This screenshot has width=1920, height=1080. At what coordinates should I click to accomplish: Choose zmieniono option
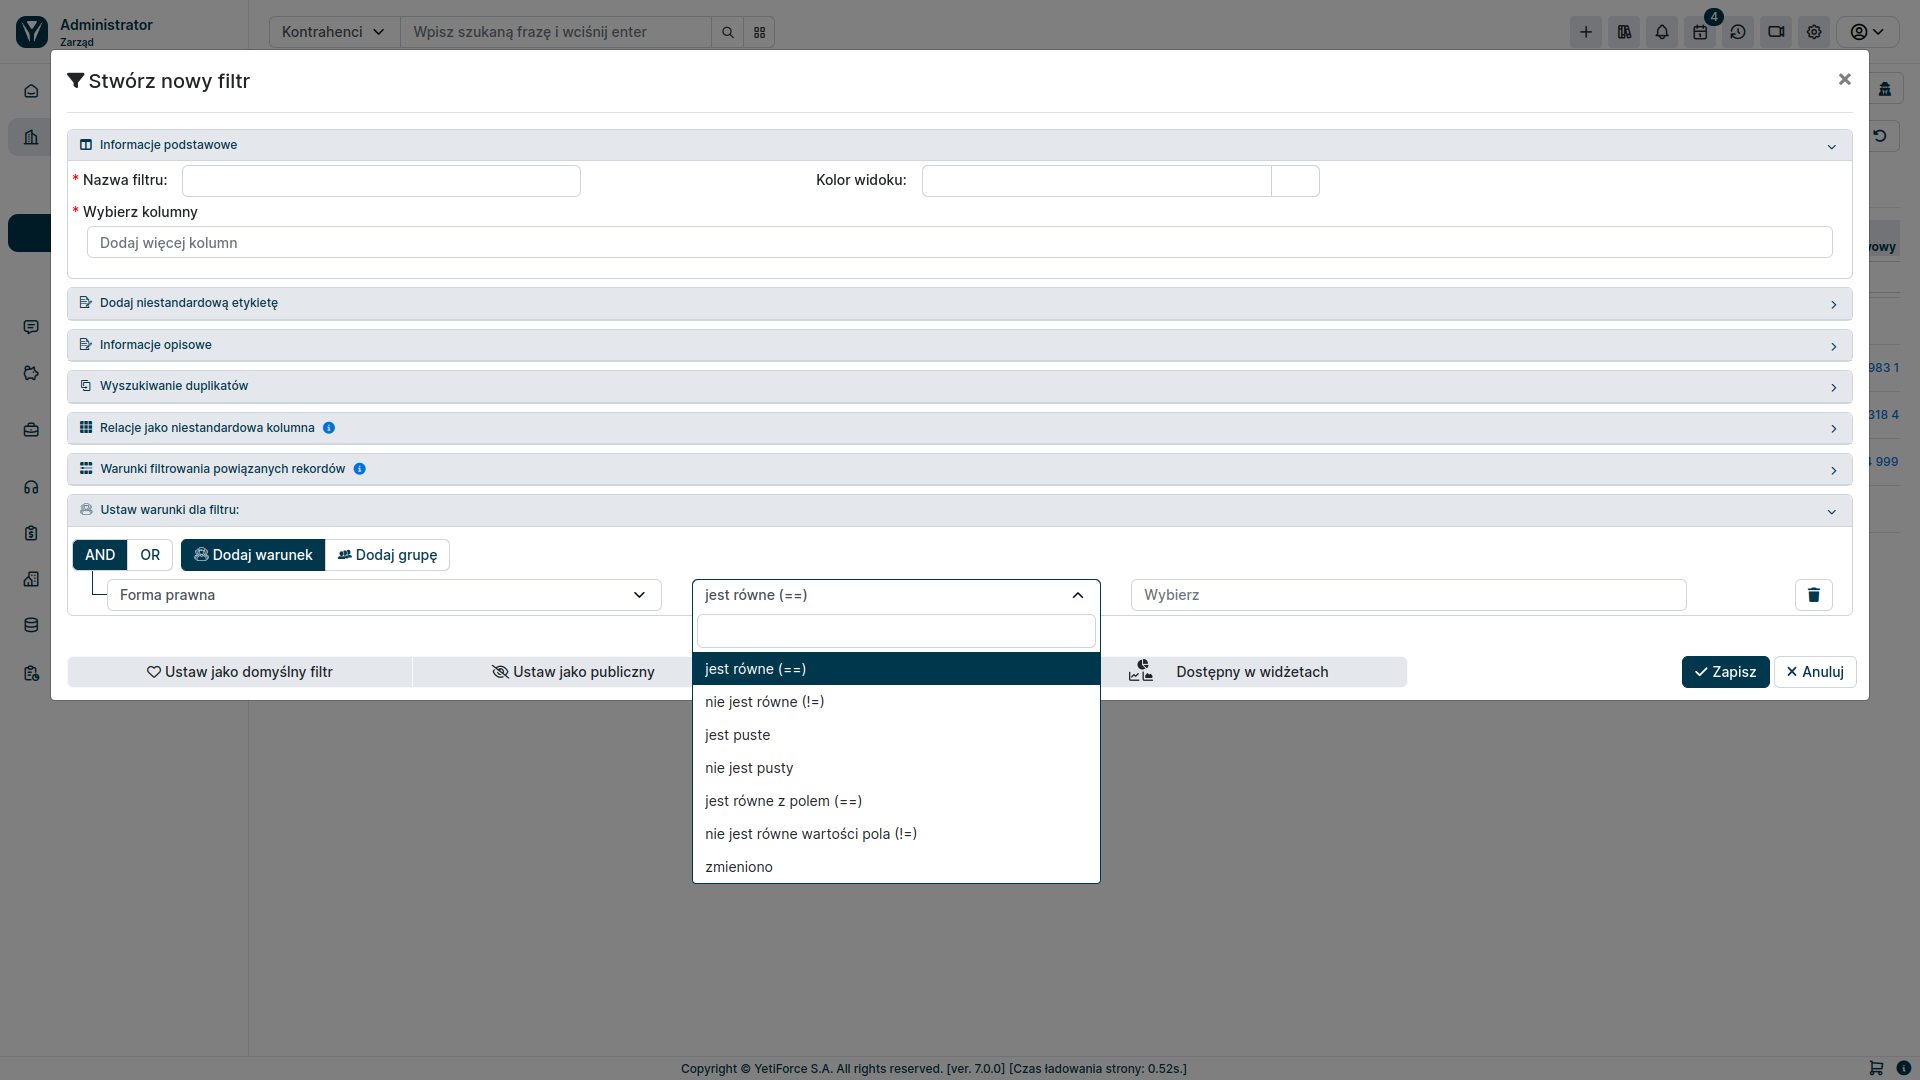point(896,867)
